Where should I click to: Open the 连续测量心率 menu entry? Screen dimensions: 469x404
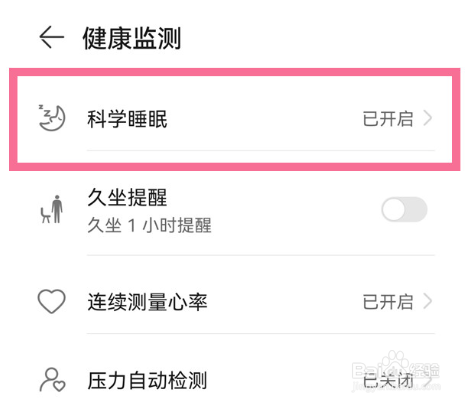coord(235,302)
